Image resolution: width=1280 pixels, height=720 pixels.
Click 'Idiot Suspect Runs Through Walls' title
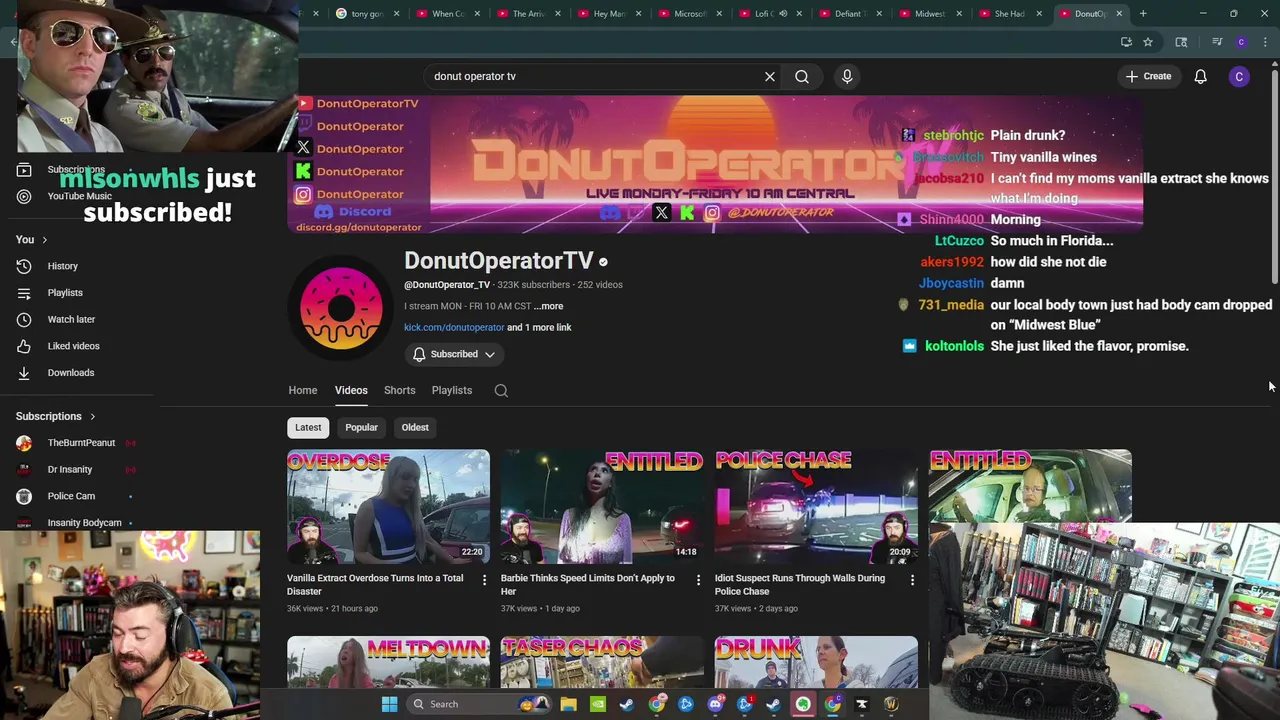pyautogui.click(x=799, y=584)
